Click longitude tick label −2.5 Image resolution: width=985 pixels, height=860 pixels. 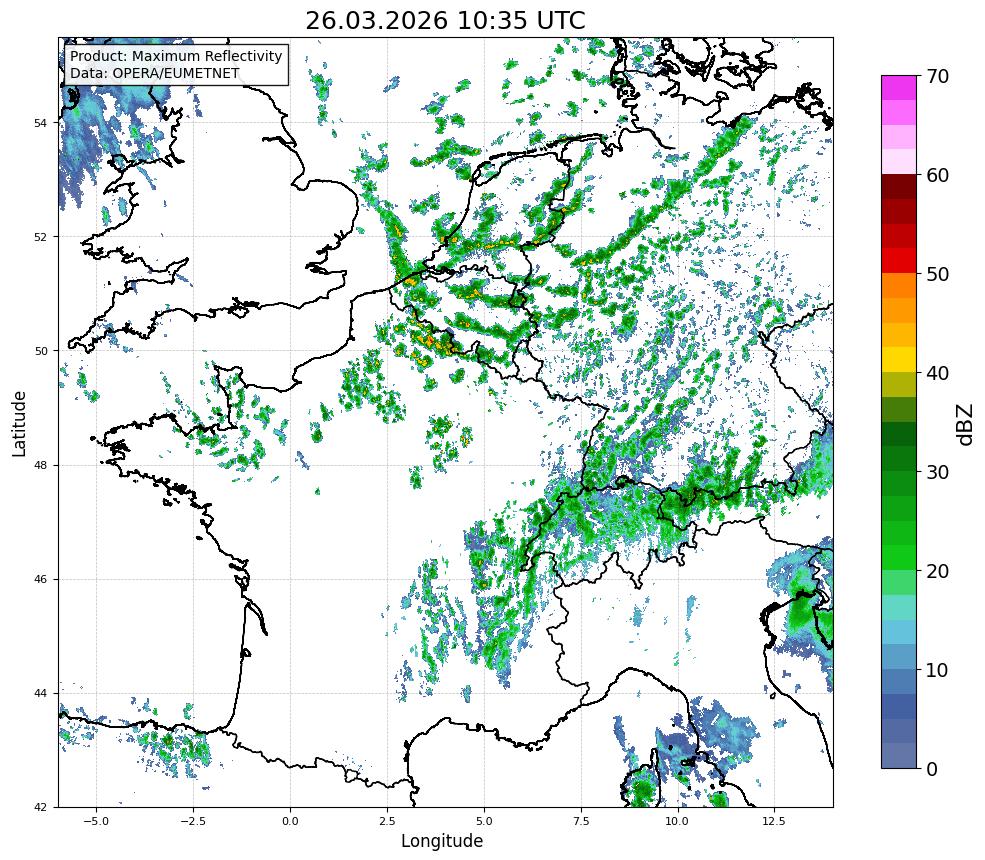(x=193, y=821)
